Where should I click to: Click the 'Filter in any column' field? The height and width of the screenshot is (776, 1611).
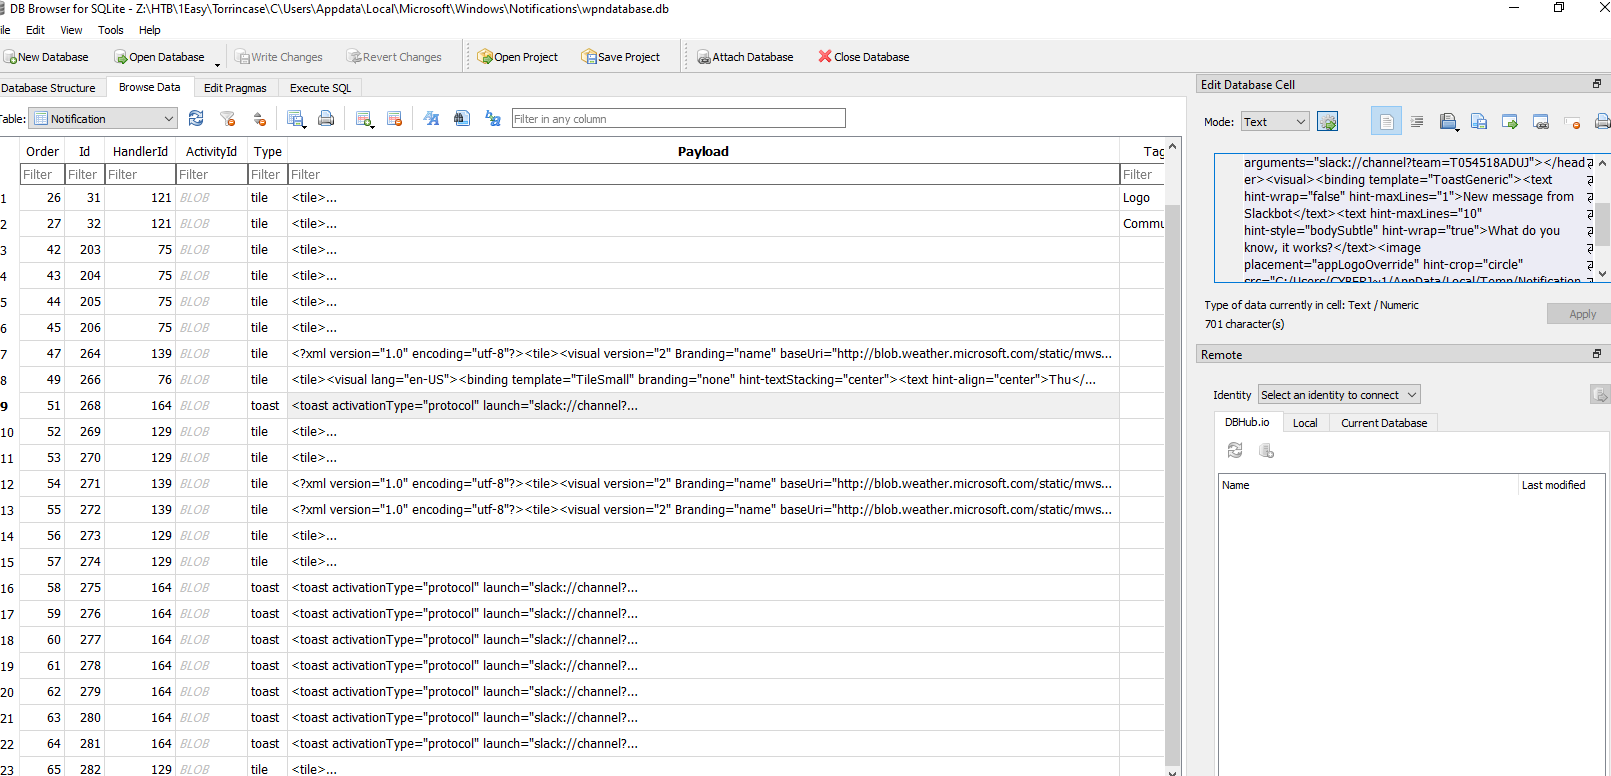(678, 119)
